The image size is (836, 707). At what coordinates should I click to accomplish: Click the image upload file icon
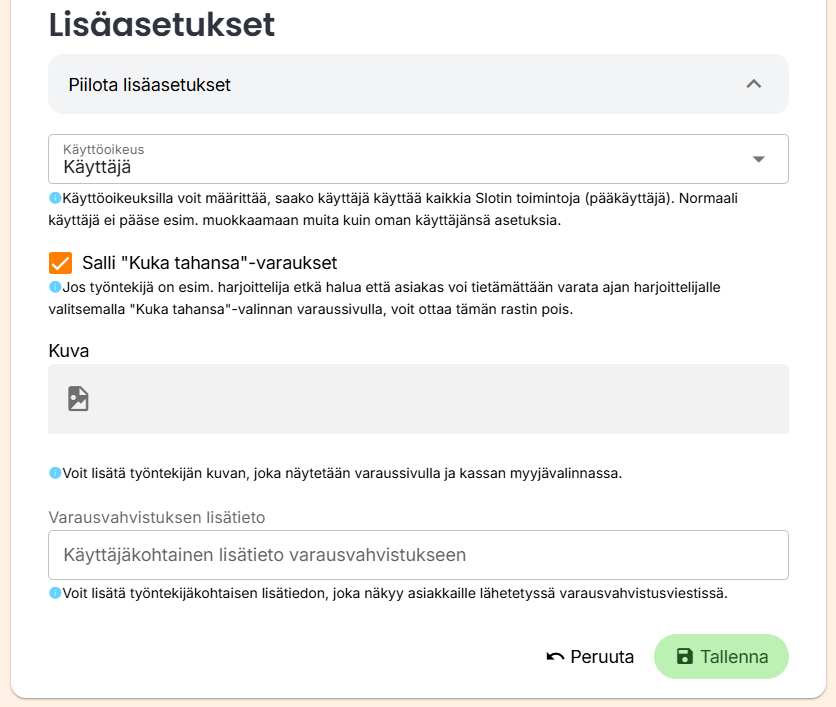(78, 399)
